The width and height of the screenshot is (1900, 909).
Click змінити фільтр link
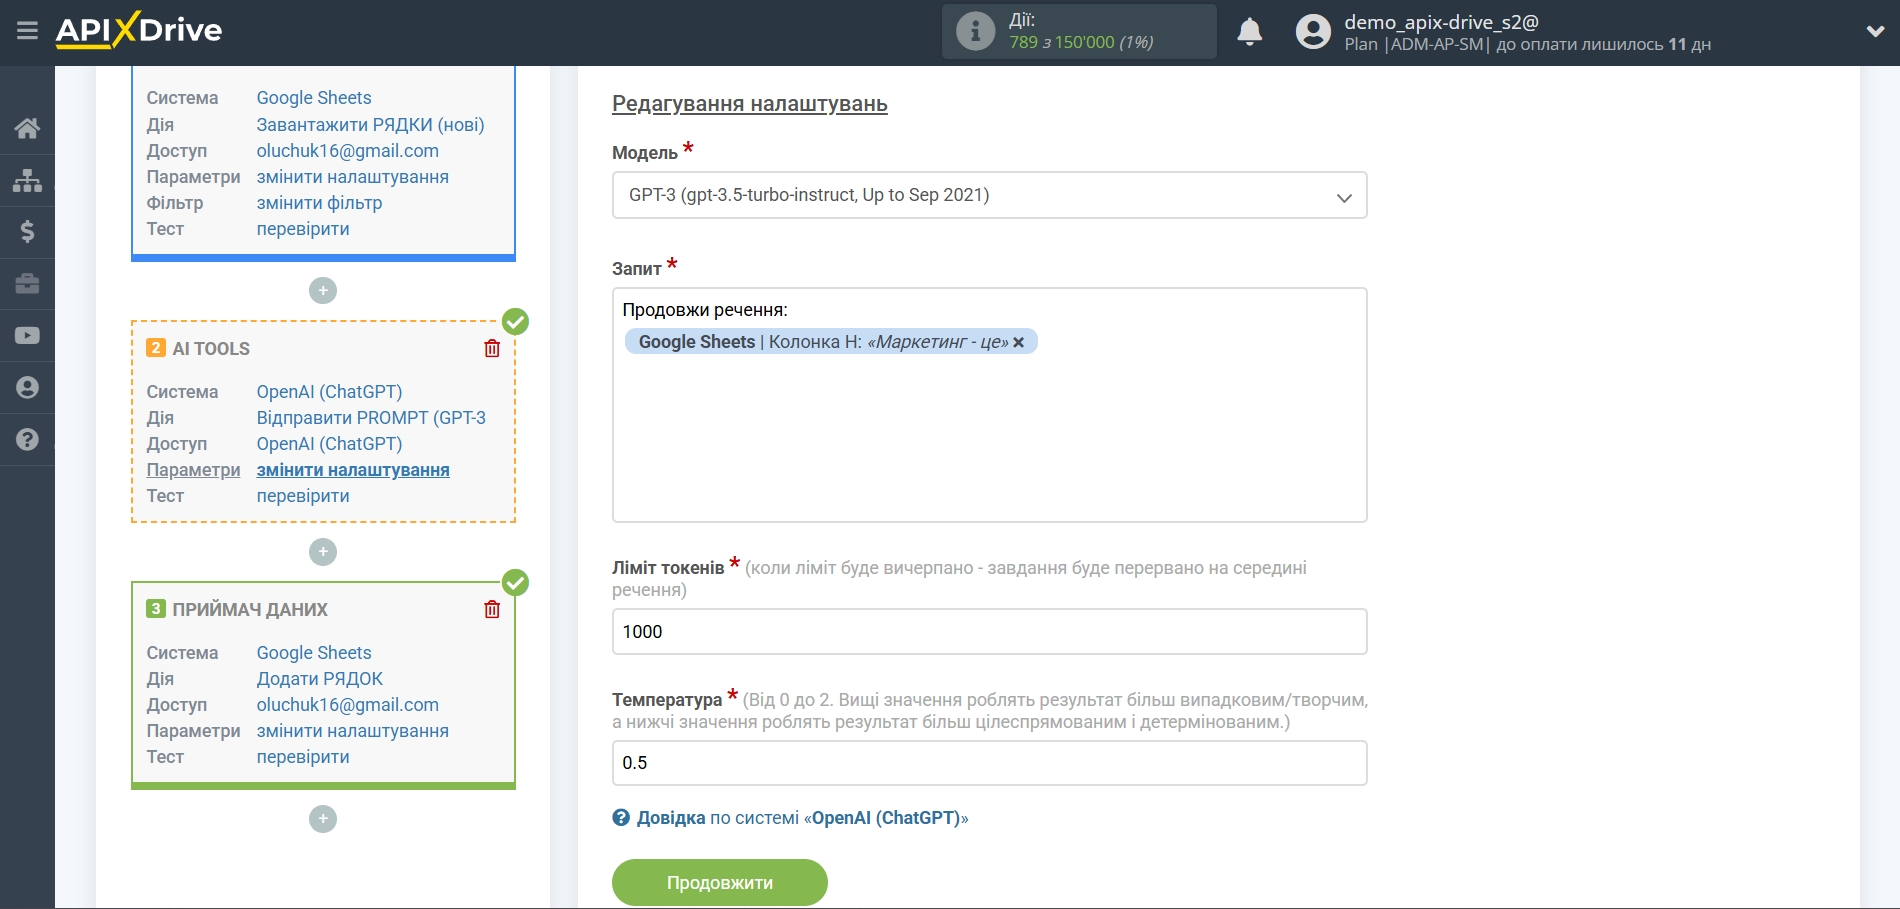tap(319, 203)
